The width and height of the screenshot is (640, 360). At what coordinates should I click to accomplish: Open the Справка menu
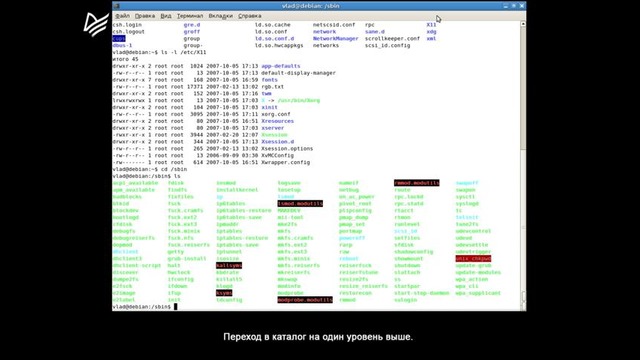[250, 16]
